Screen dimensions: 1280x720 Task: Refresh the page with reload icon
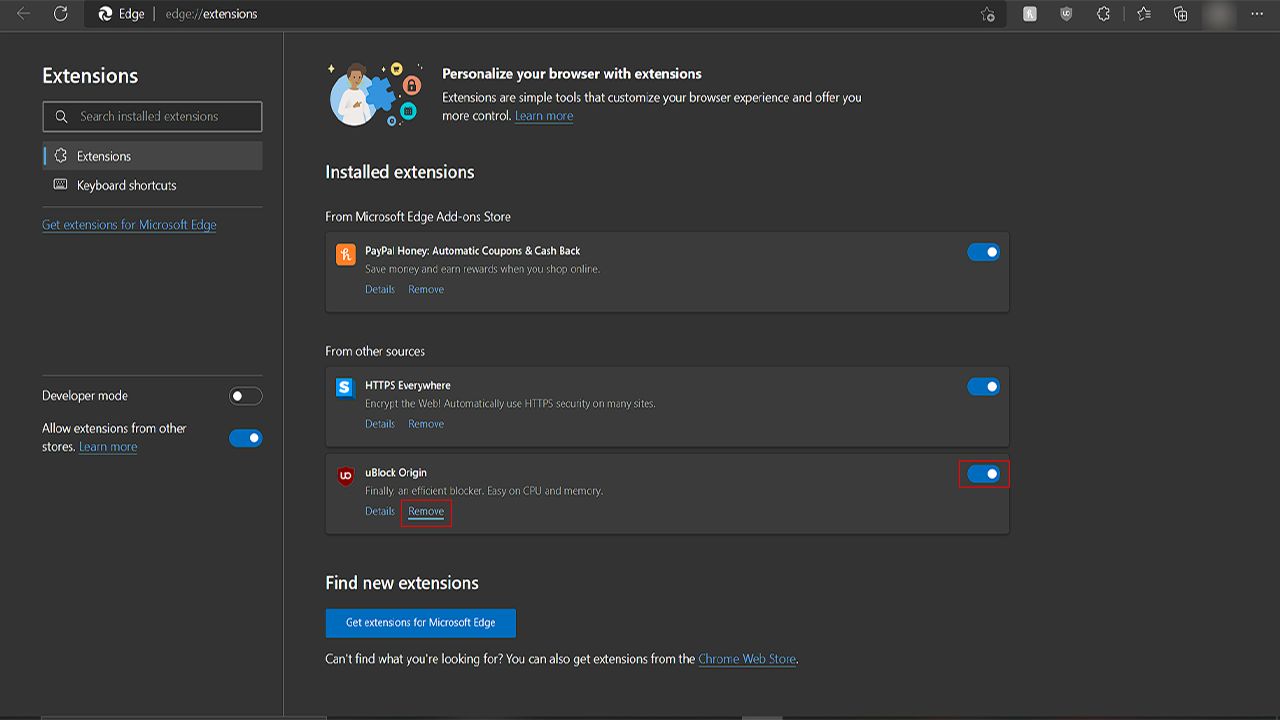click(x=60, y=14)
